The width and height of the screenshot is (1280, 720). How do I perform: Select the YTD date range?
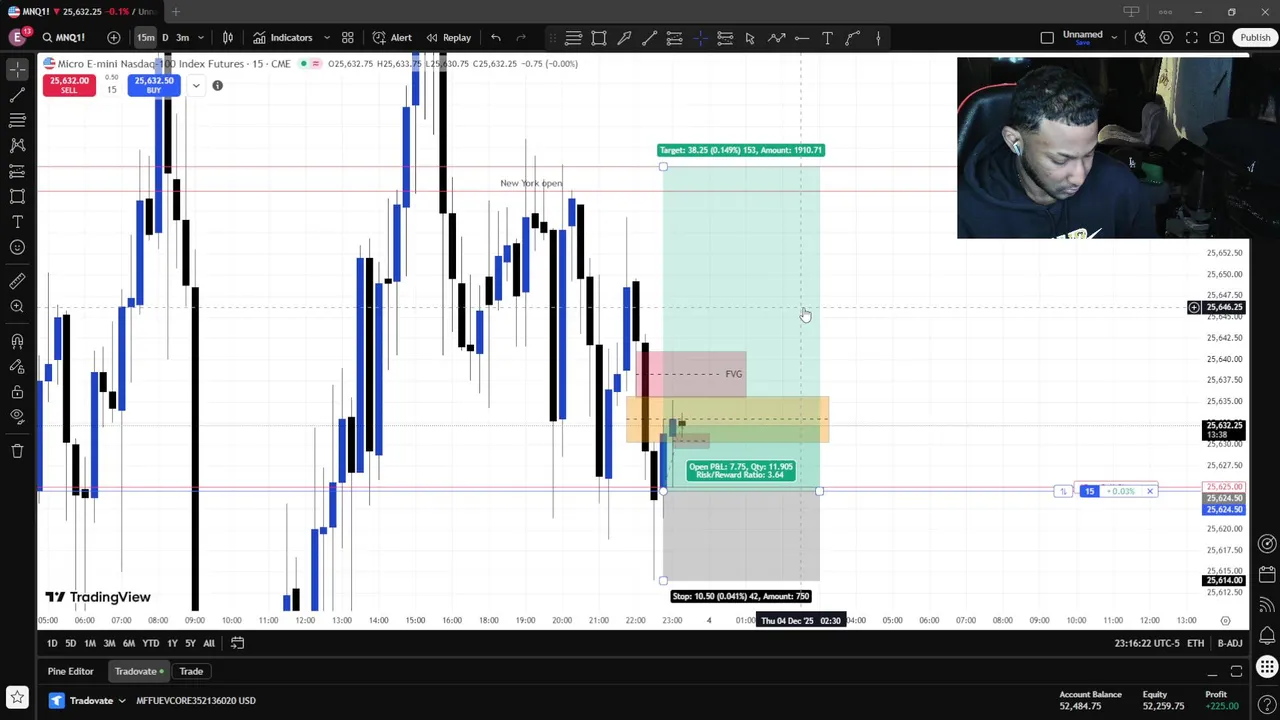[x=150, y=643]
